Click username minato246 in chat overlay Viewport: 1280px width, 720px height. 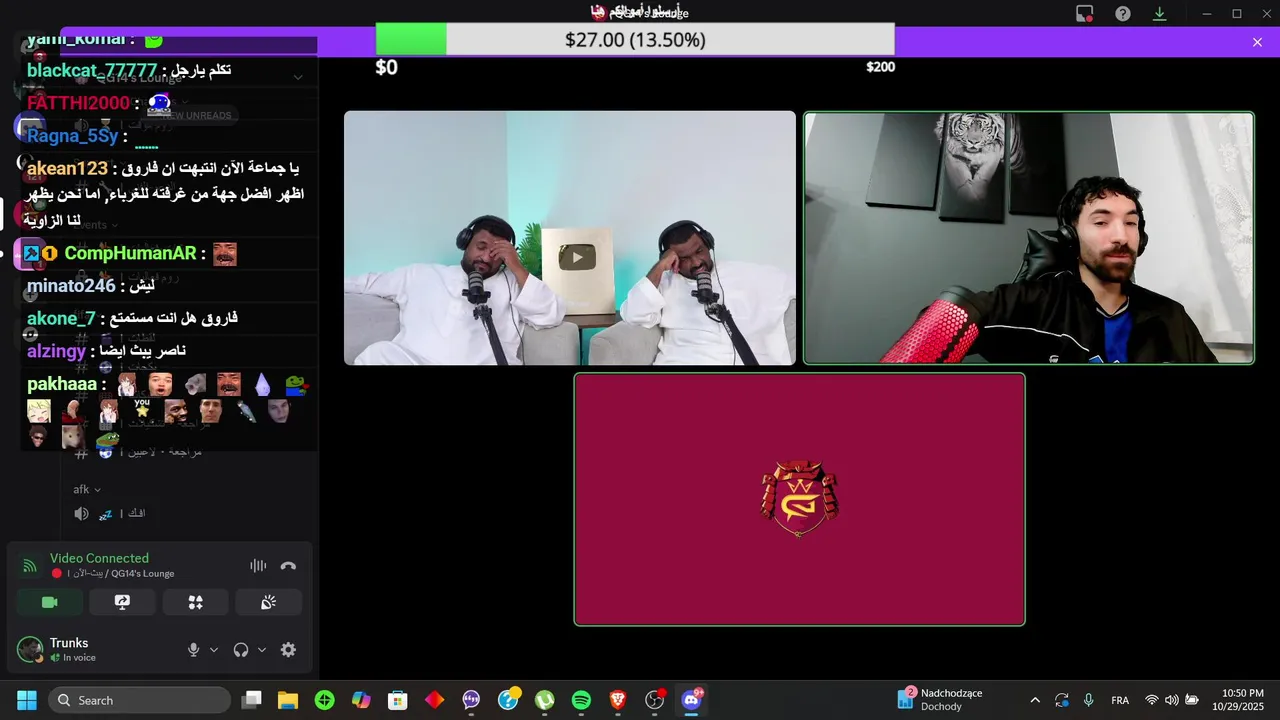[71, 287]
